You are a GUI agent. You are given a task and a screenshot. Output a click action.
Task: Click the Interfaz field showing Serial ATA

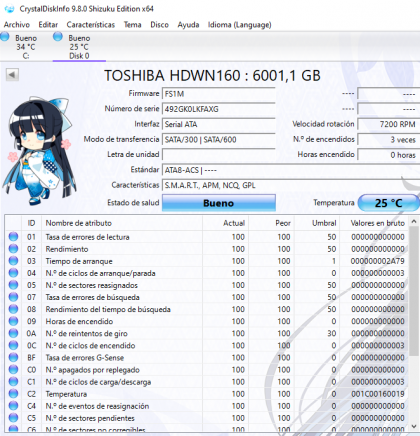pos(219,124)
